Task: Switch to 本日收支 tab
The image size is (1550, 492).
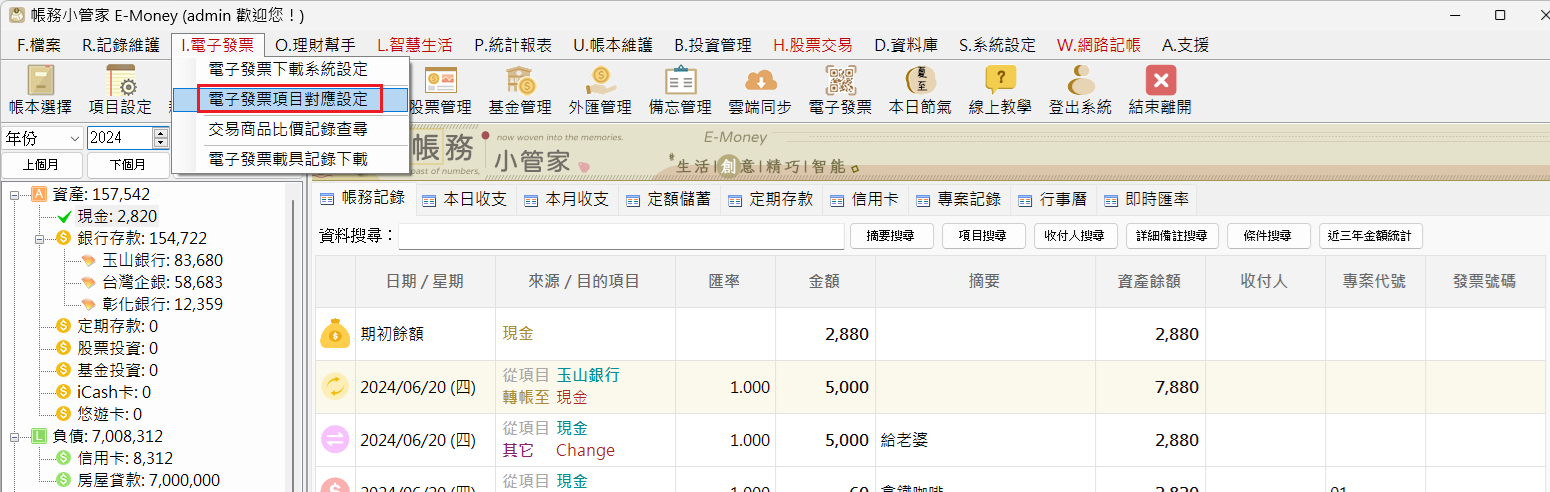Action: tap(466, 199)
